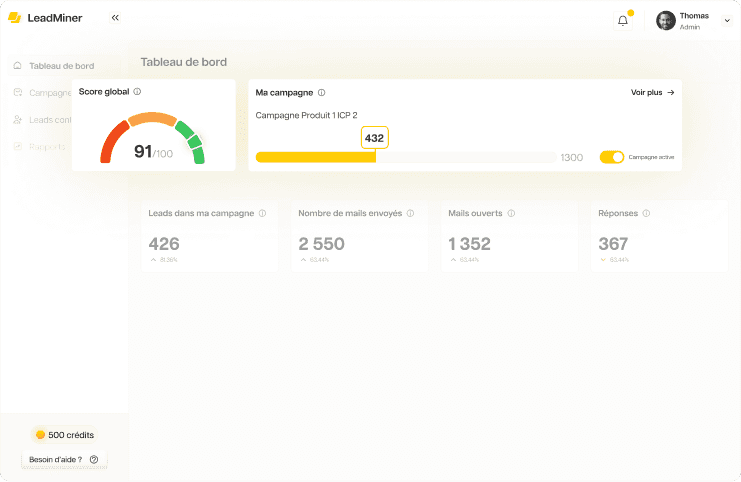Click the yellow campaign progress bar
The image size is (741, 482).
pos(316,158)
